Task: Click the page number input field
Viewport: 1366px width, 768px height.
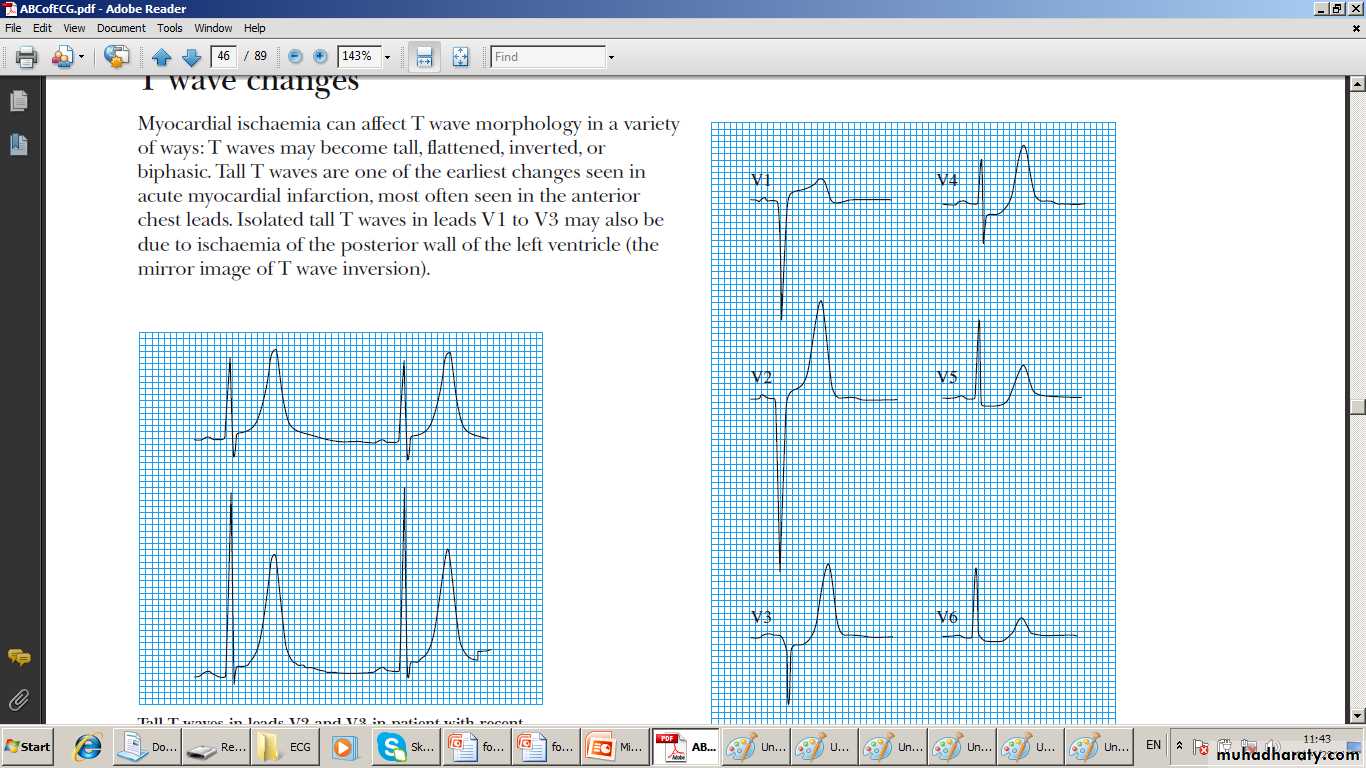Action: [224, 57]
